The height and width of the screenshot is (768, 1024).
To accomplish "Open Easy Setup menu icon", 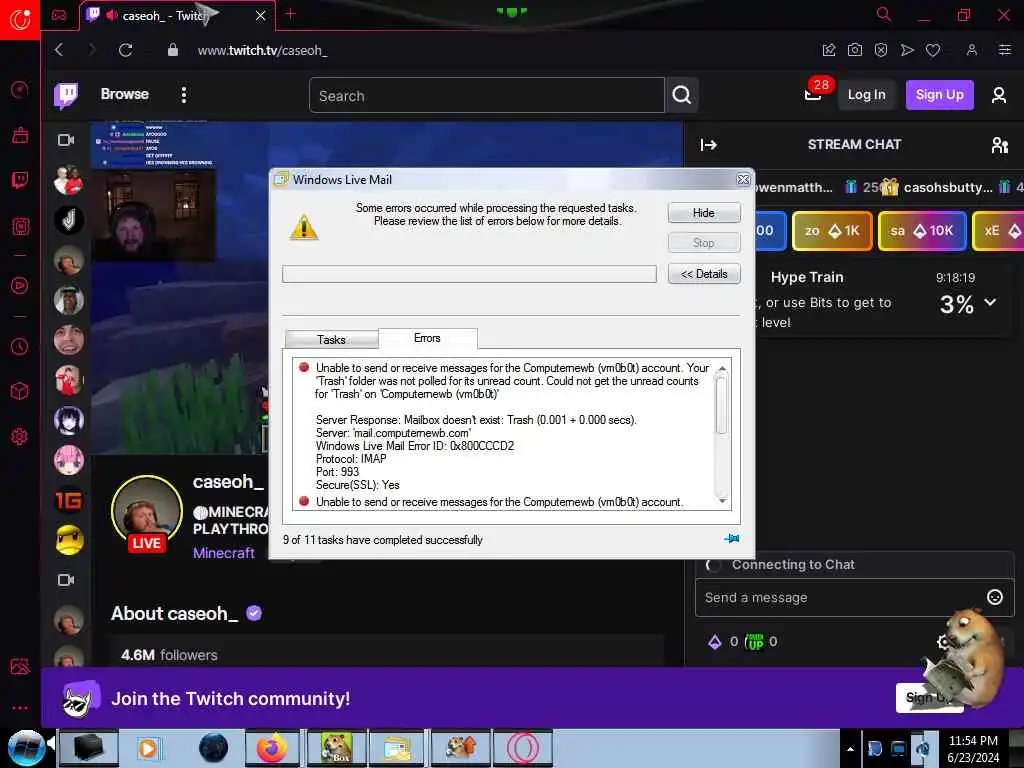I will tap(1004, 50).
